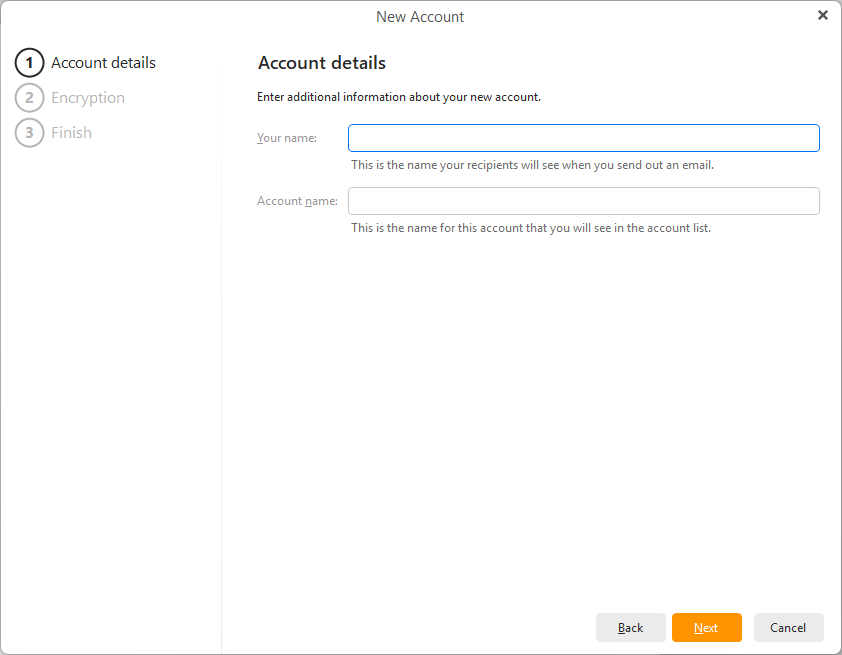Click the New Account title bar text
Screen dimensions: 842x655
(x=420, y=17)
